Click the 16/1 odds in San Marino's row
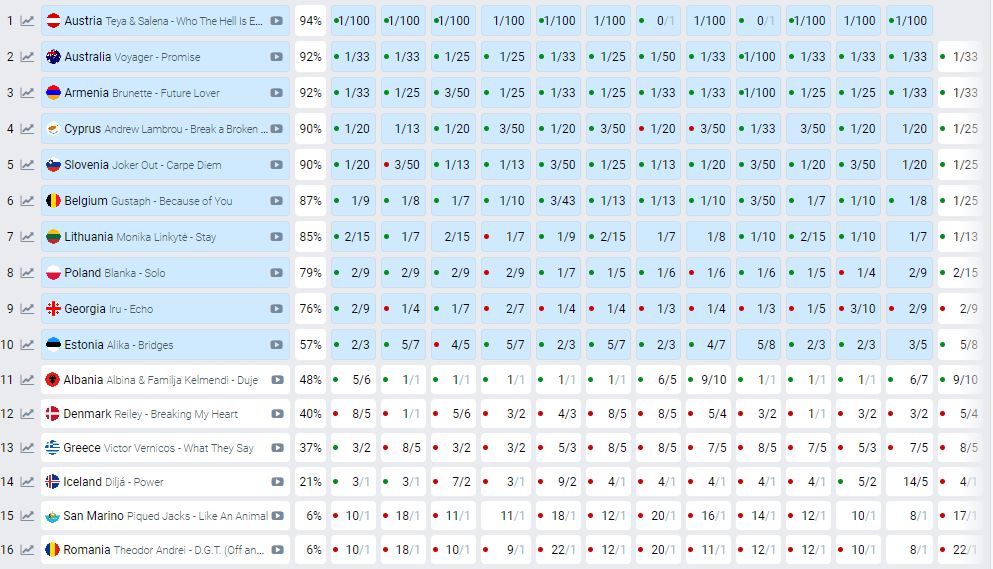 (x=709, y=516)
